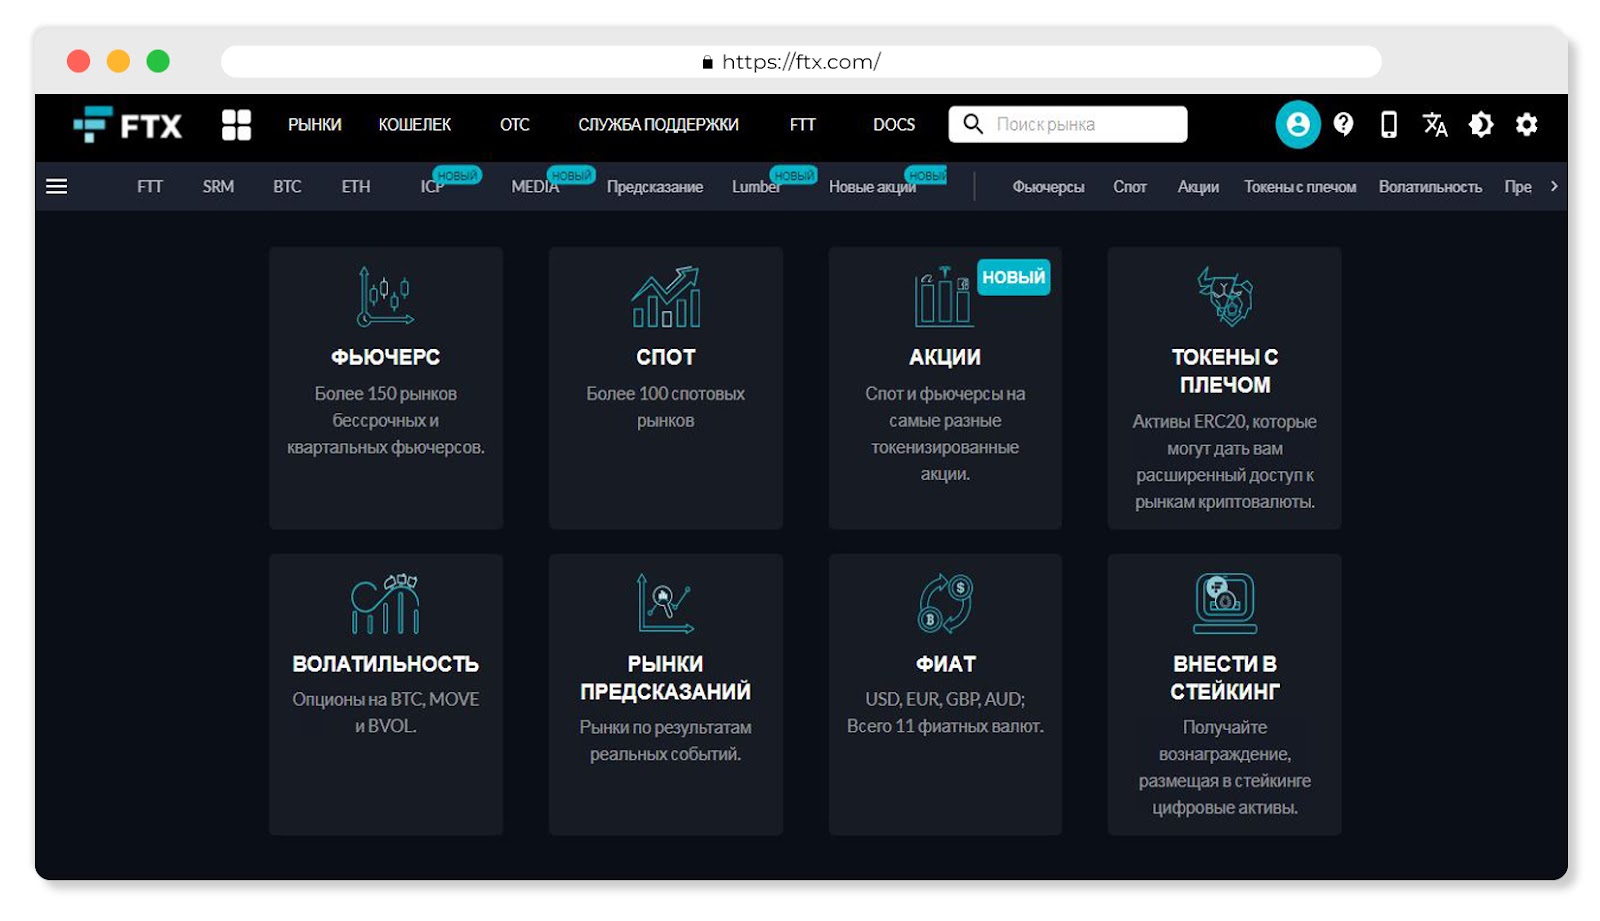Open the ТОКЕНЫ С ПЛЕЧОМ card title
Viewport: 1600px width, 921px height.
click(x=1225, y=371)
